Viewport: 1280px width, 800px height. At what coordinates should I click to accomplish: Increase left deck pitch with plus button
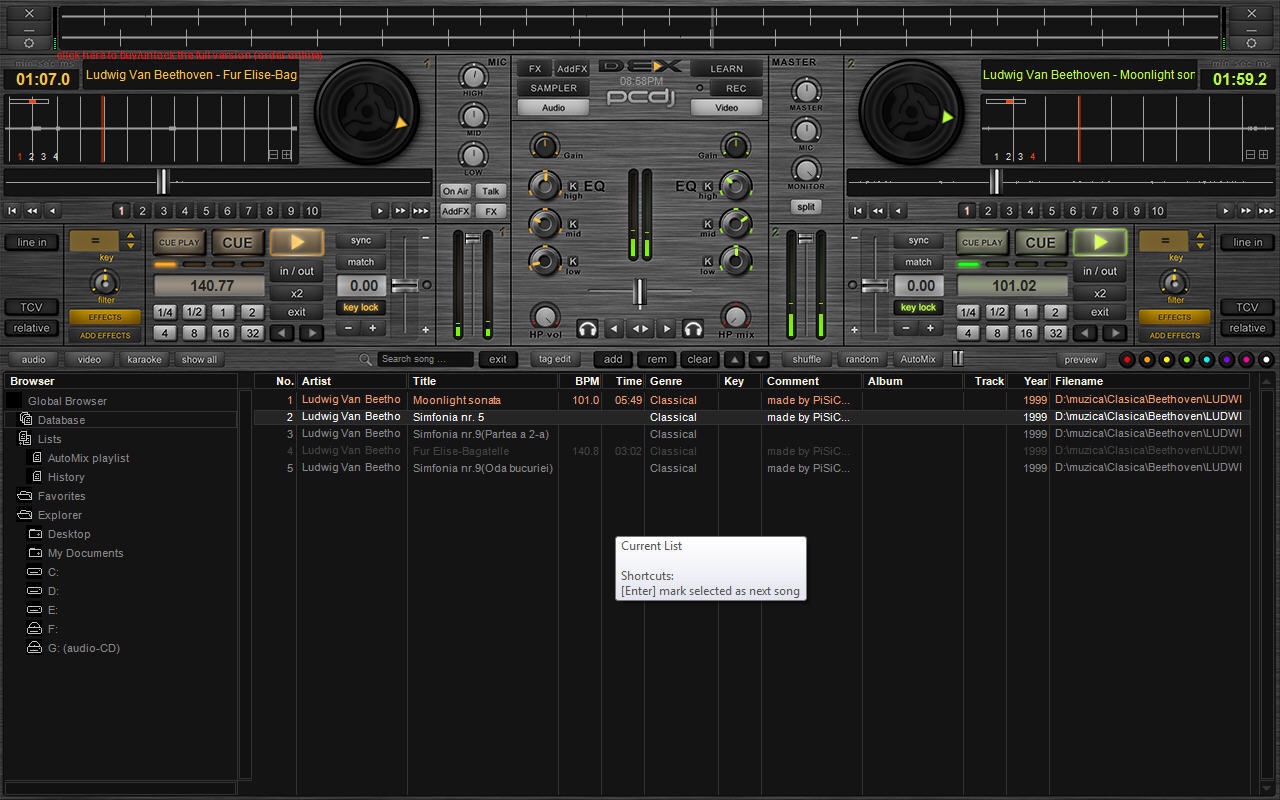372,328
